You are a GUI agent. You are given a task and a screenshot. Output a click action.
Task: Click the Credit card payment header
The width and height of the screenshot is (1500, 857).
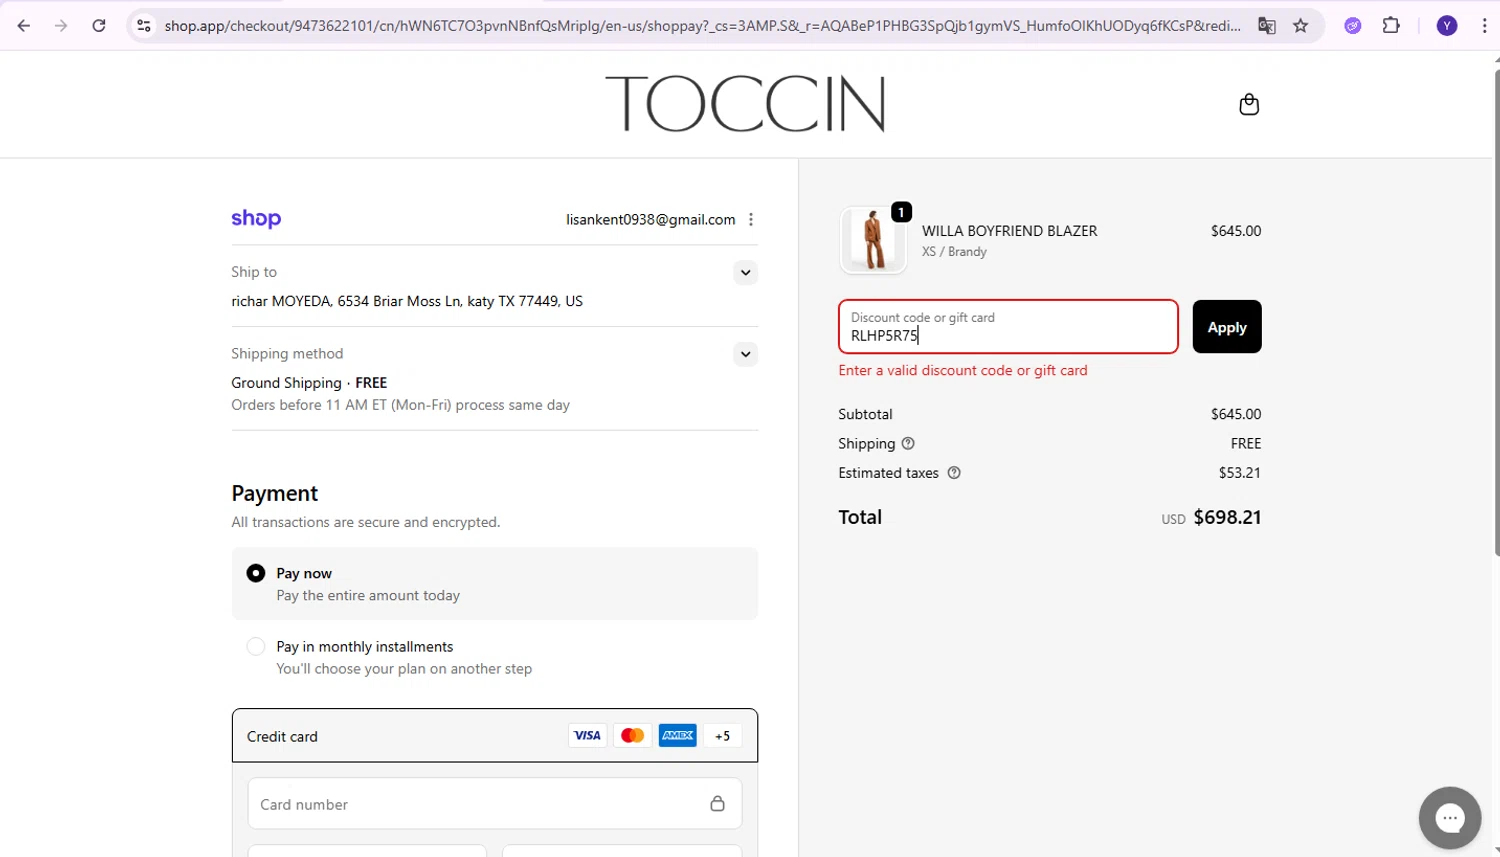tap(495, 736)
